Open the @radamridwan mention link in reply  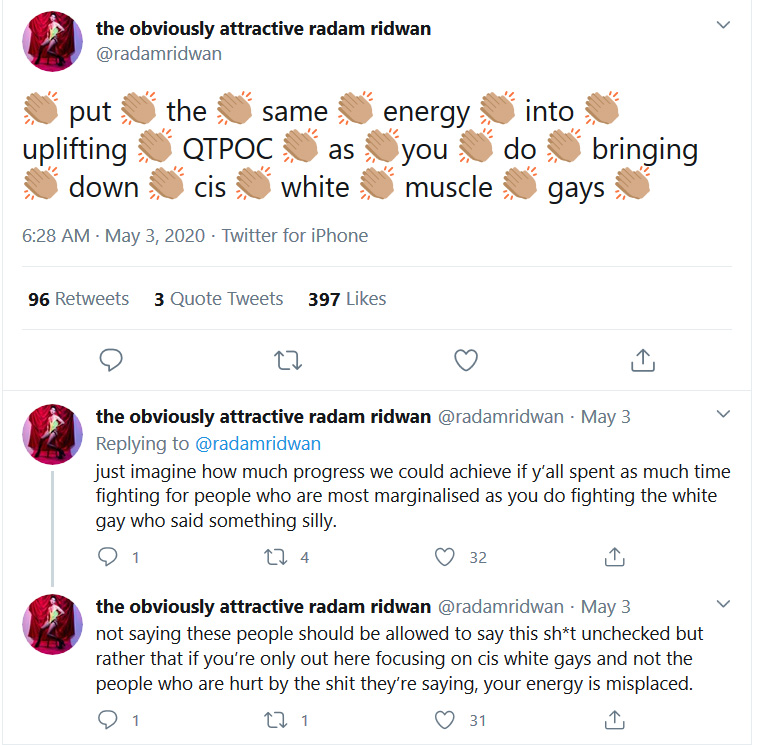click(x=258, y=444)
